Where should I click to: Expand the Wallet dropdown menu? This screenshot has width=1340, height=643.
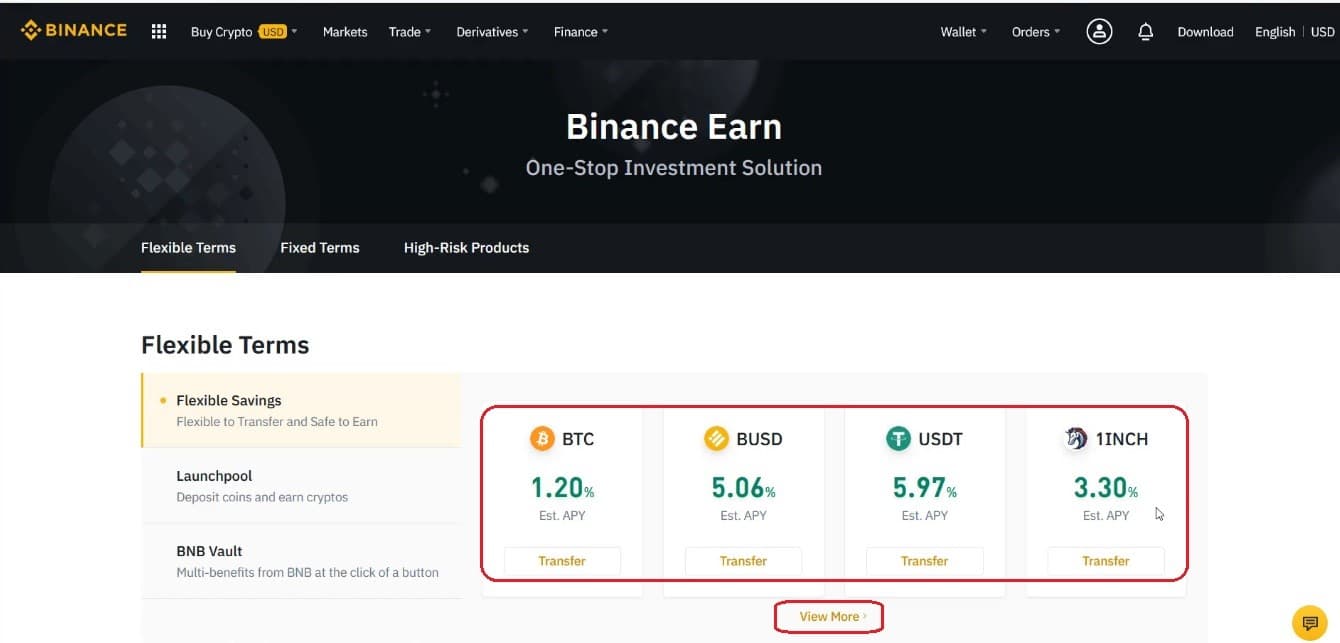964,32
